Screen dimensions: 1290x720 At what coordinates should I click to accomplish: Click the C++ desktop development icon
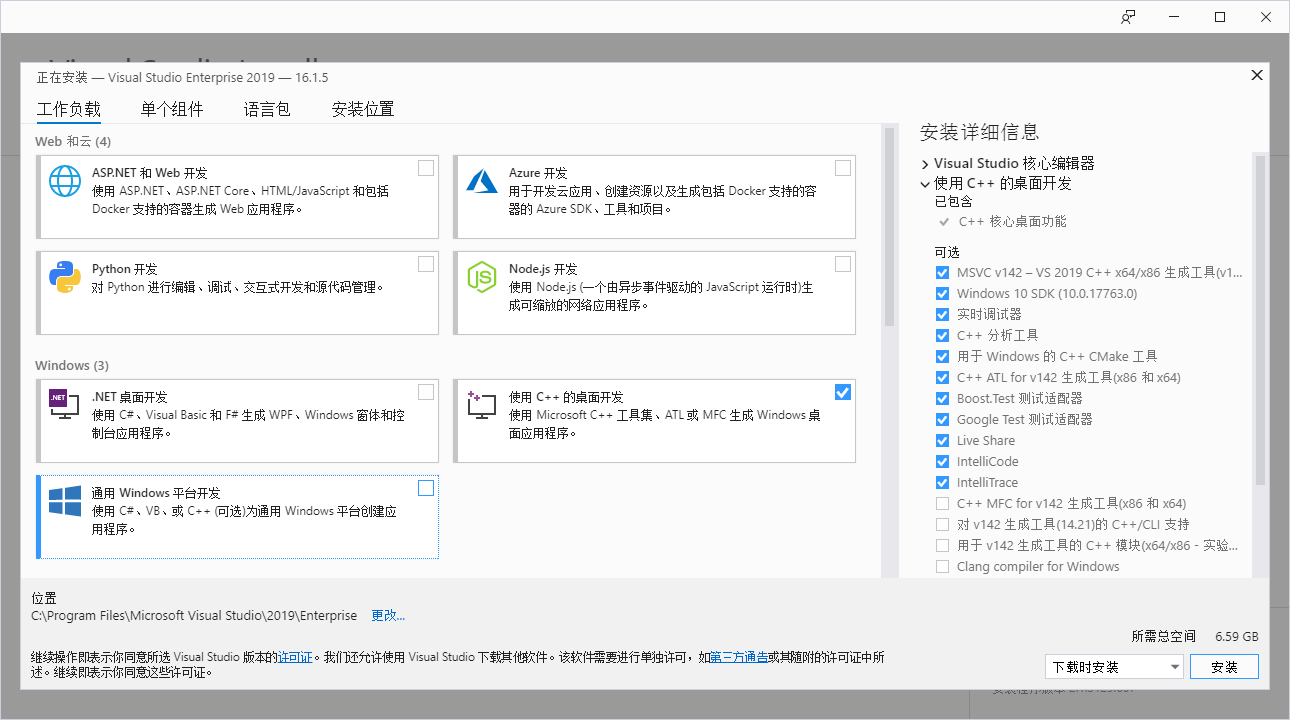482,404
